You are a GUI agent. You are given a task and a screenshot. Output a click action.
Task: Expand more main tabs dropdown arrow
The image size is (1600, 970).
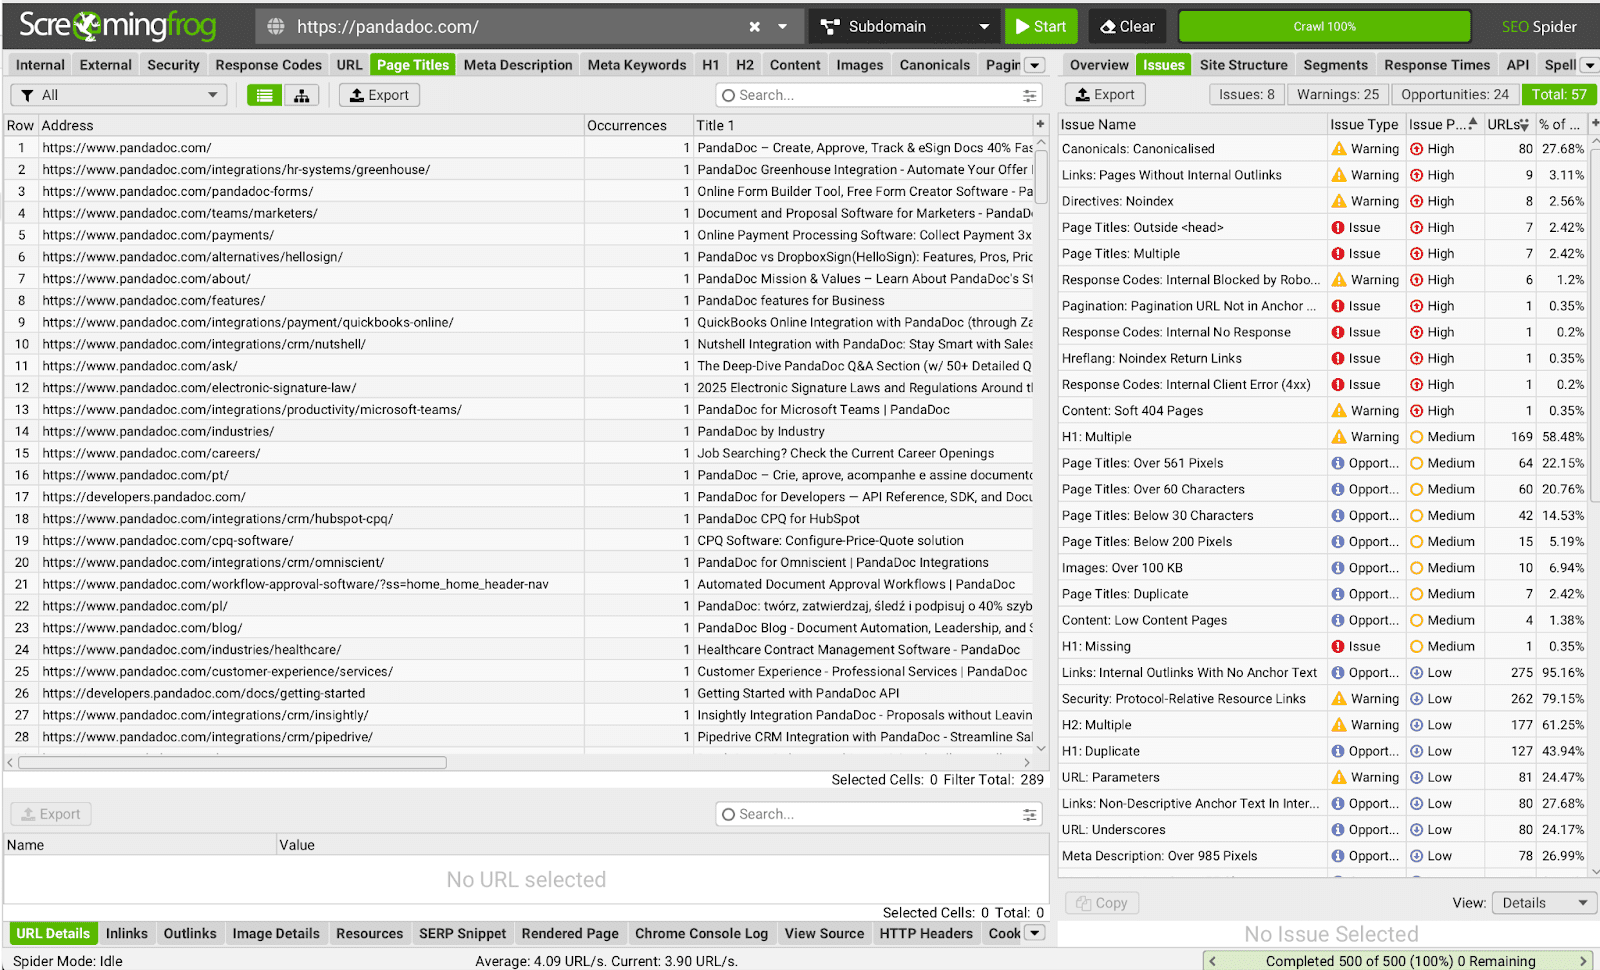1035,65
